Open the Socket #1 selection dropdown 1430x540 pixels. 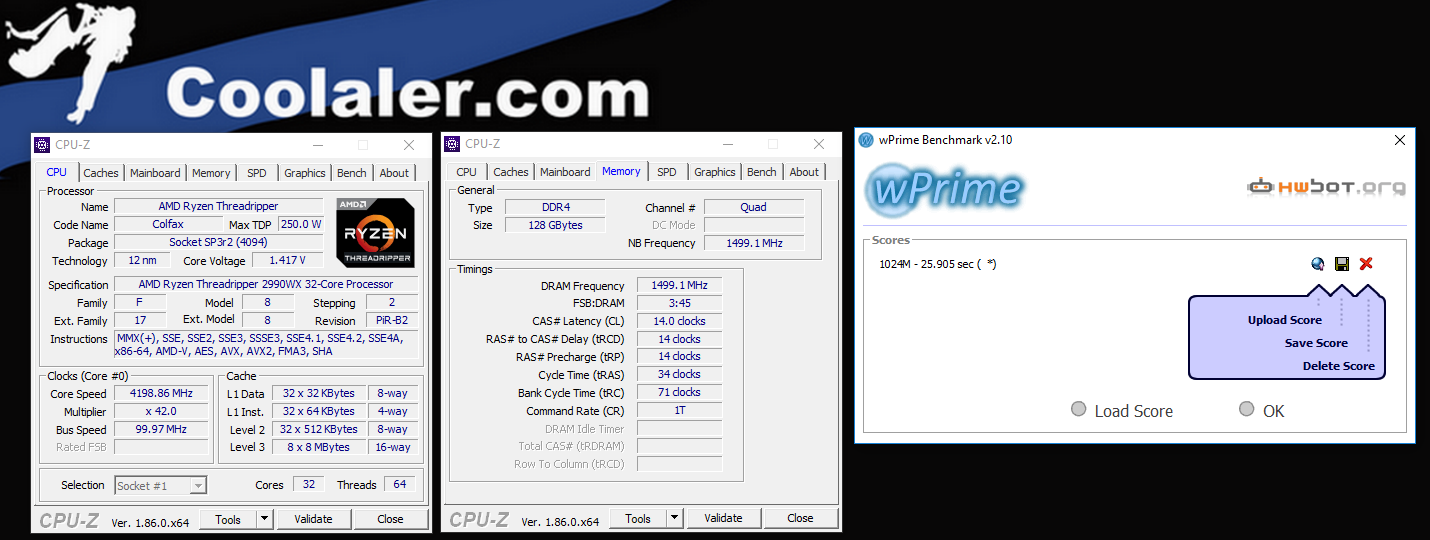pyautogui.click(x=160, y=485)
